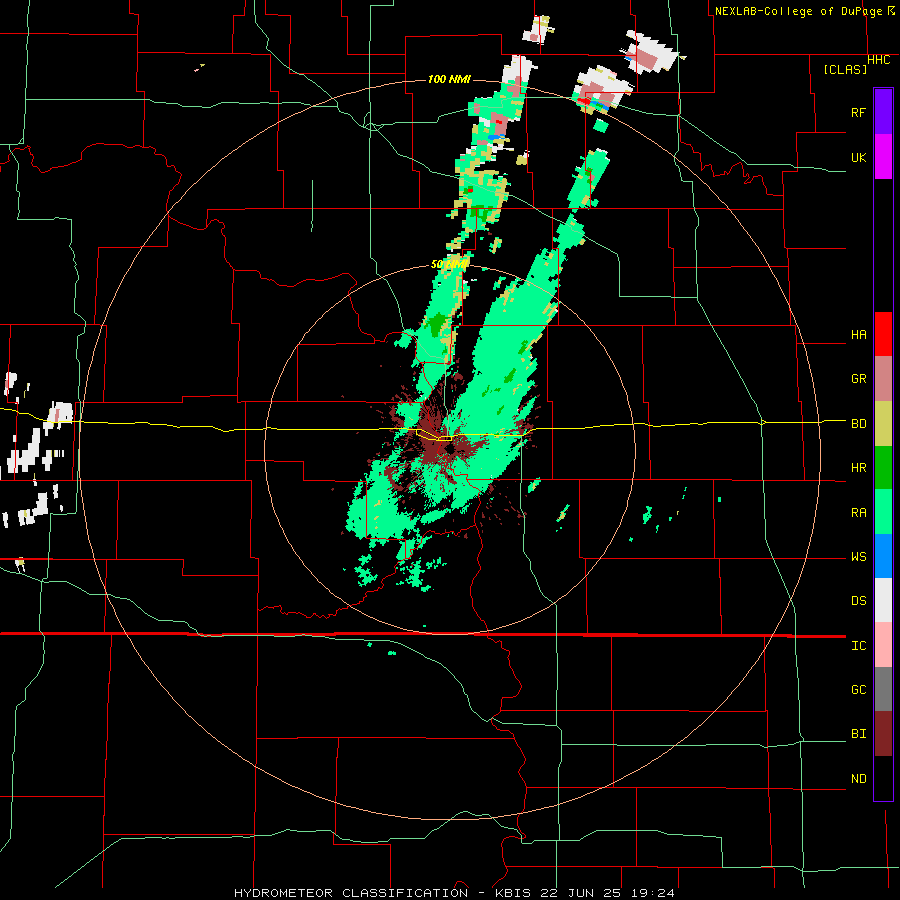
Task: Click the UK legend label
Action: click(858, 157)
